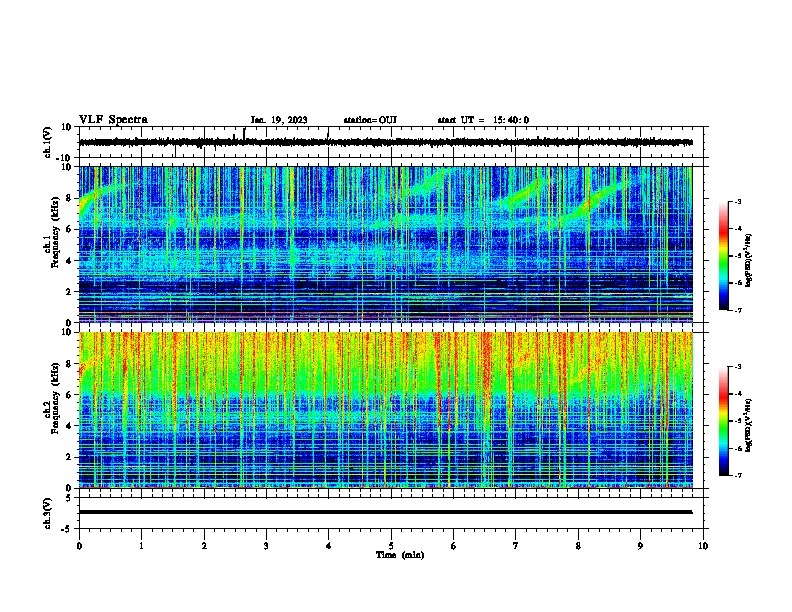Click the "VLF Spectra" title text

coord(113,119)
